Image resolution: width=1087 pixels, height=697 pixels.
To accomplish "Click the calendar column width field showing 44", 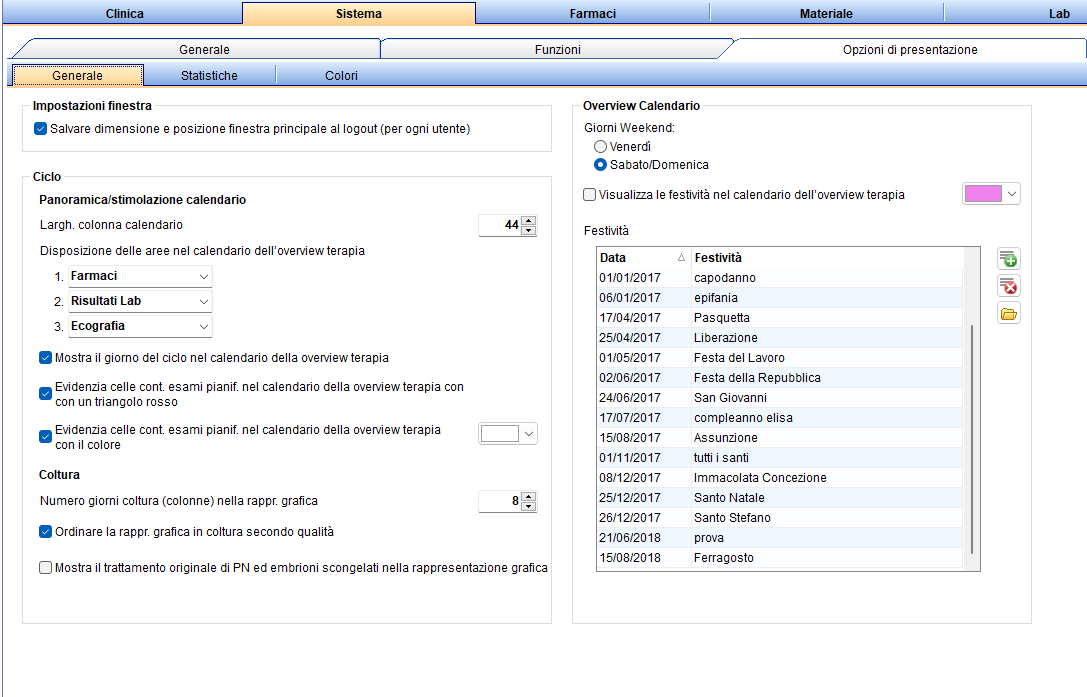I will 500,225.
